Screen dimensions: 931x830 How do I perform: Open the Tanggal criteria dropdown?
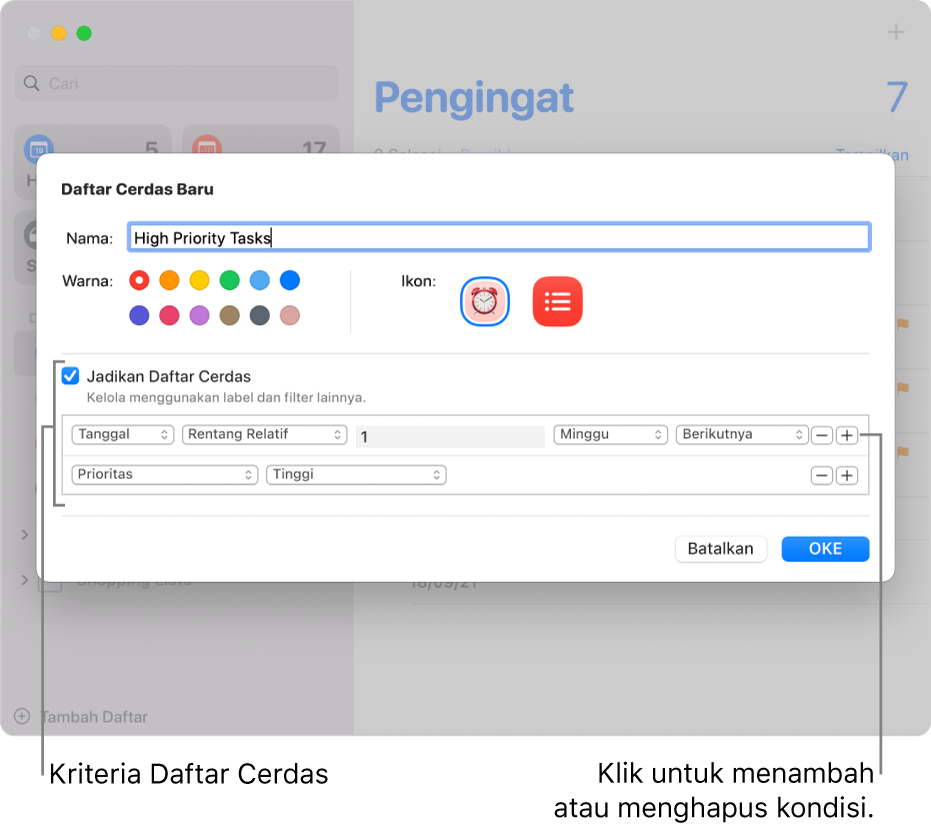point(123,434)
